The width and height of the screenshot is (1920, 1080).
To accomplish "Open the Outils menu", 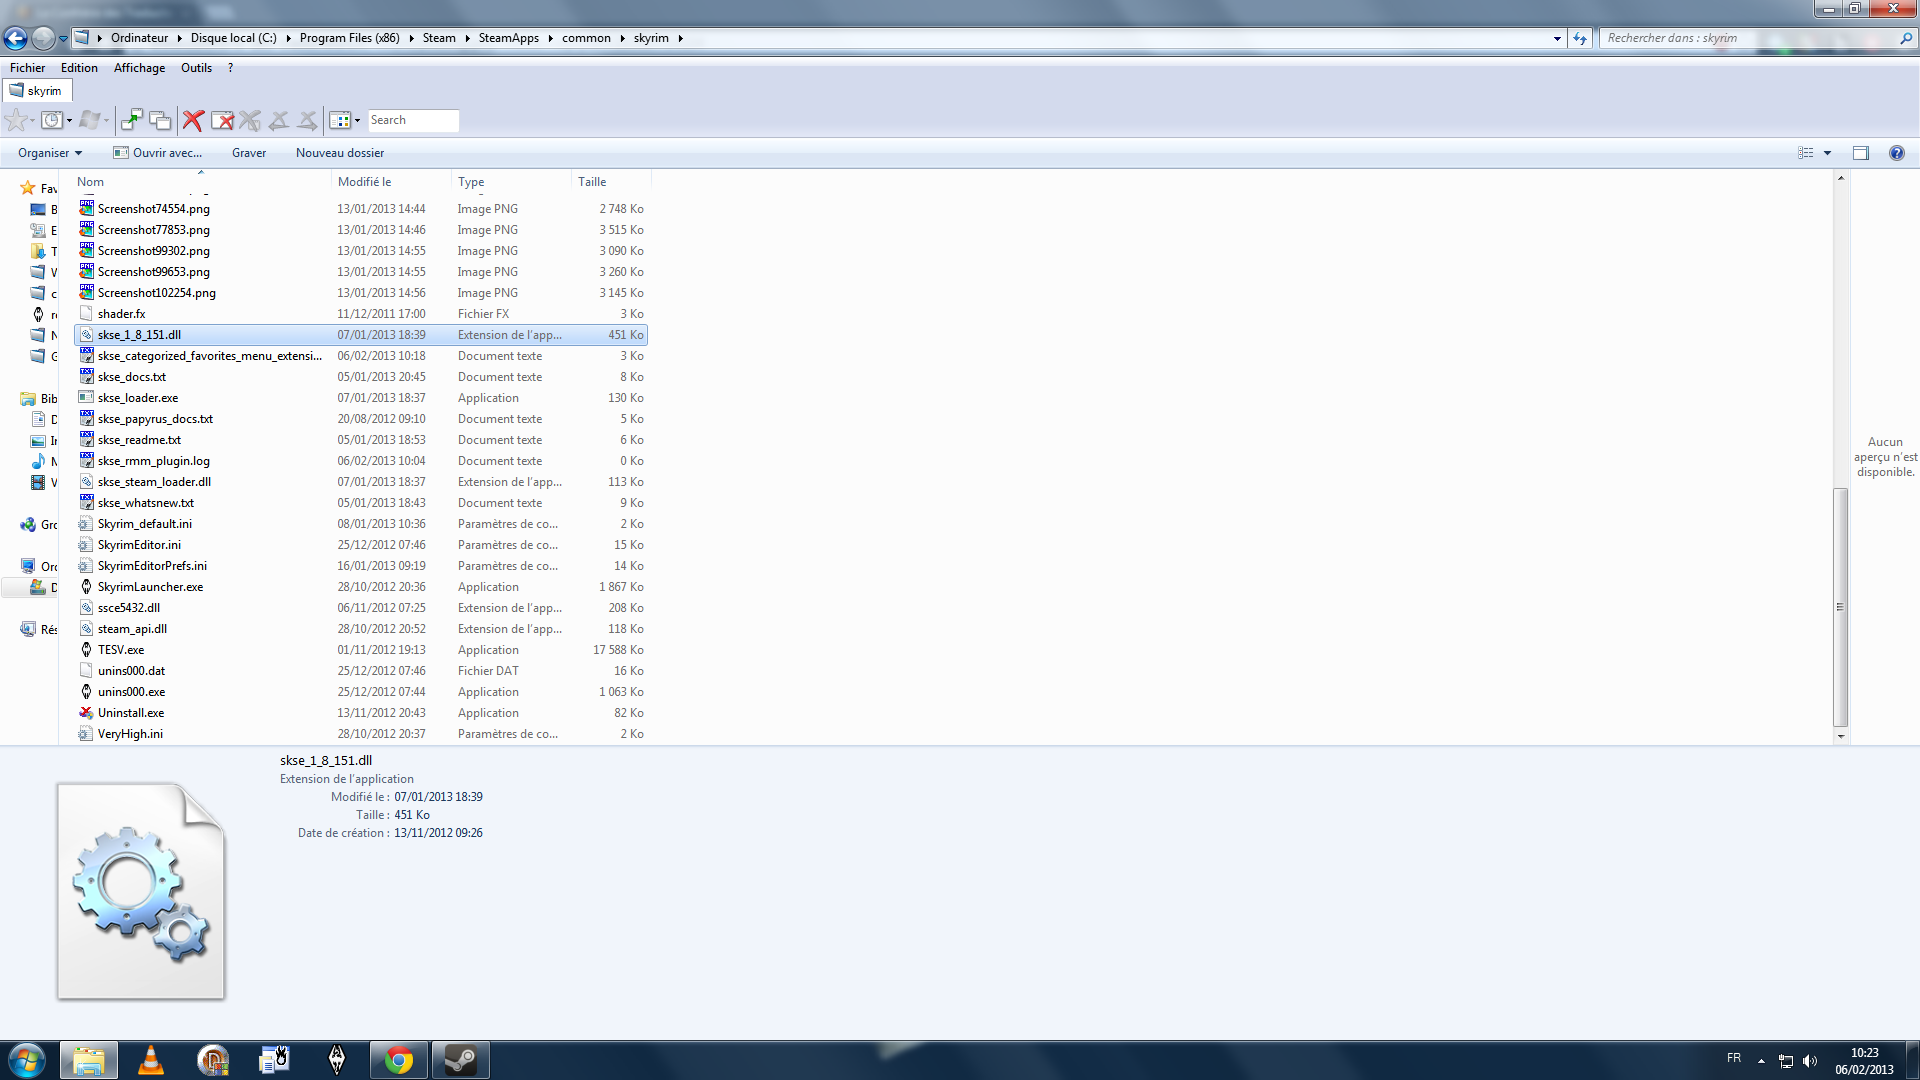I will click(196, 68).
